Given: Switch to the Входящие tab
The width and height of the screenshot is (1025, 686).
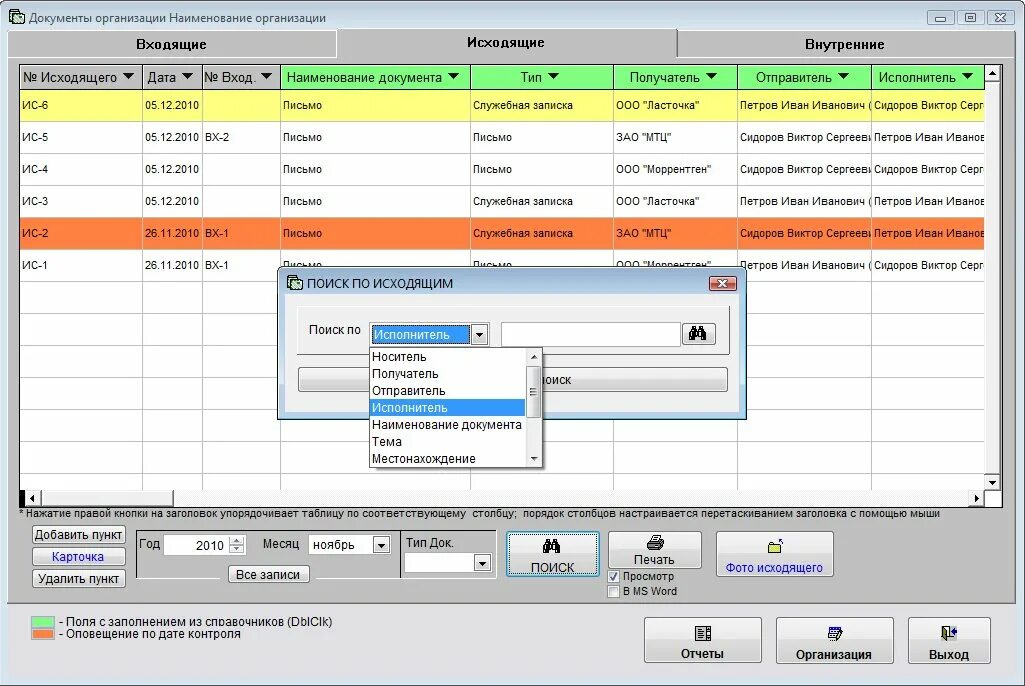Looking at the screenshot, I should click(171, 44).
